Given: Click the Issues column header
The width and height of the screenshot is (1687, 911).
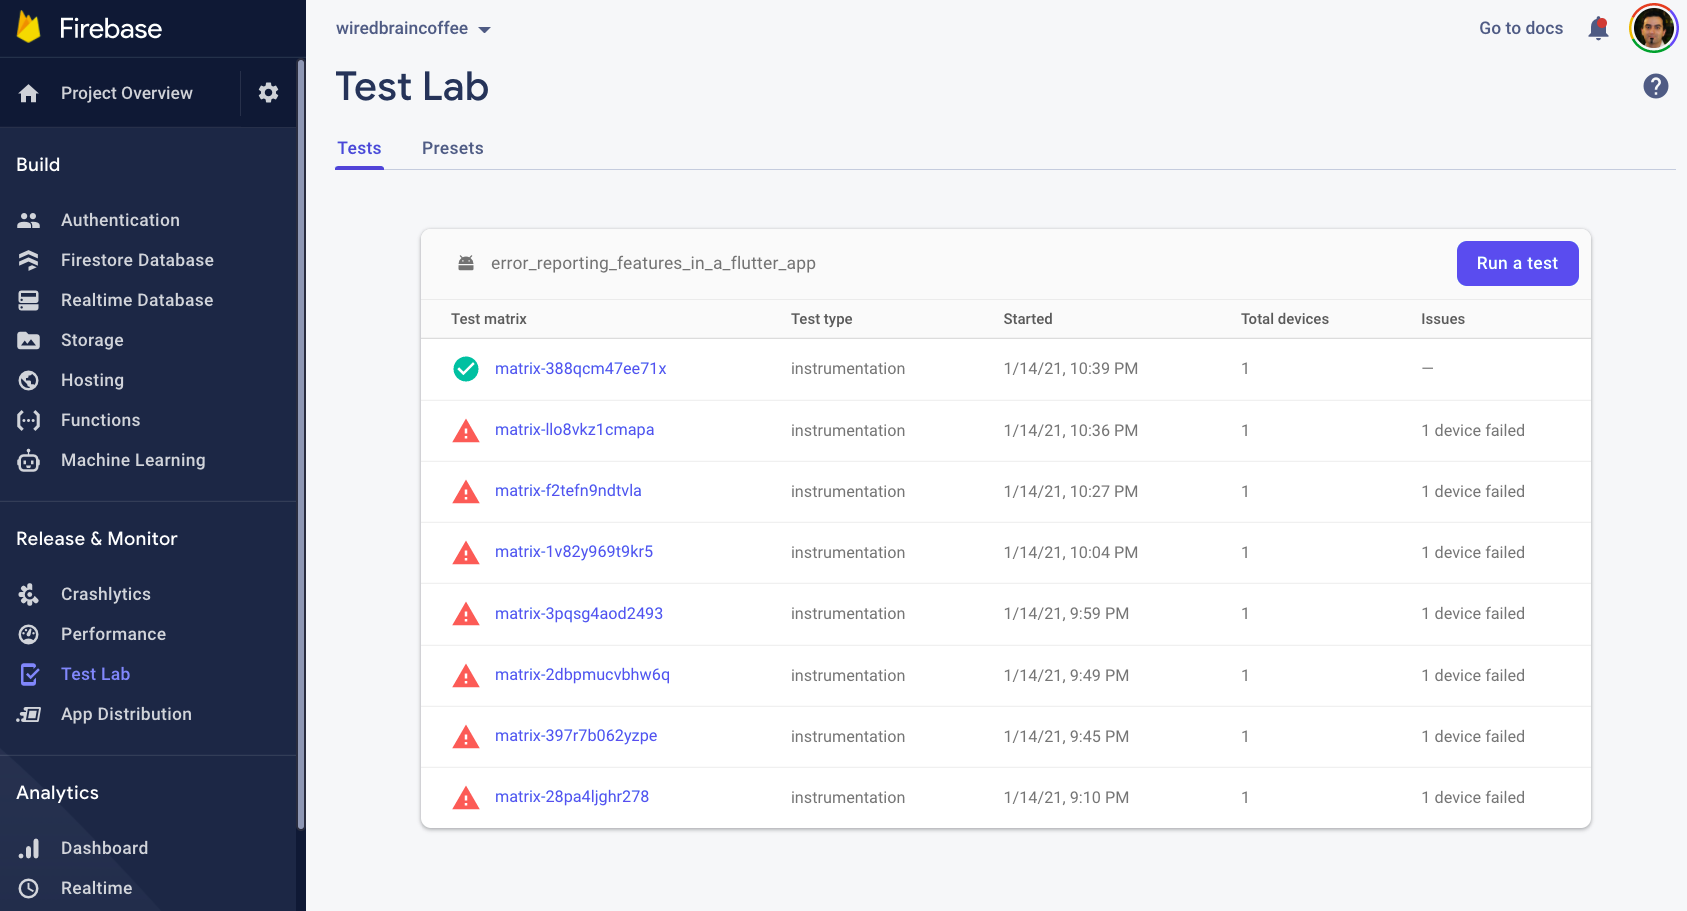Looking at the screenshot, I should coord(1443,319).
